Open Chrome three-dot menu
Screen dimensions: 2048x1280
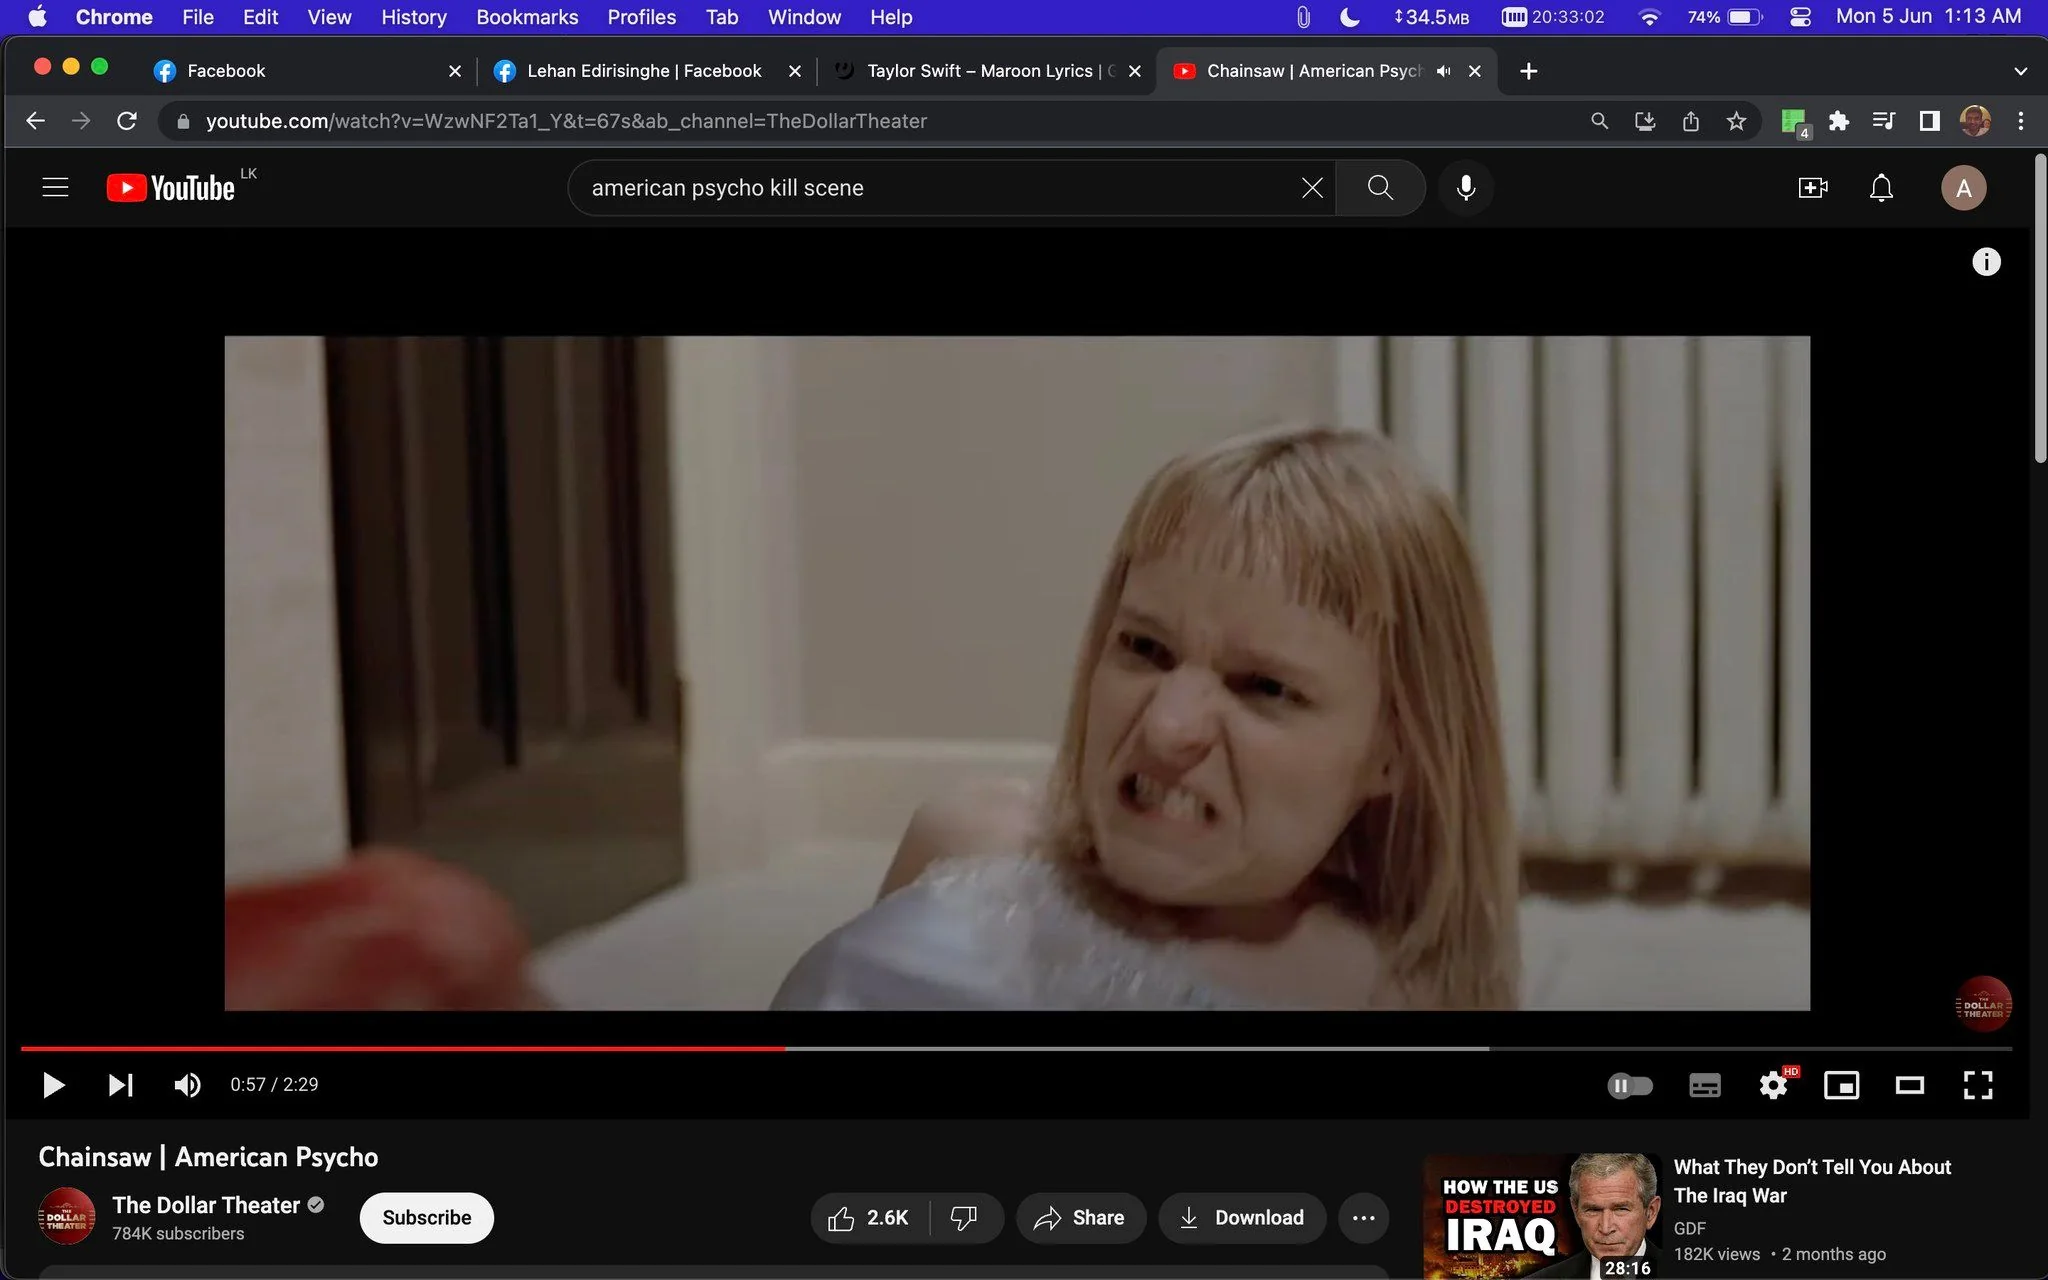(x=2020, y=121)
